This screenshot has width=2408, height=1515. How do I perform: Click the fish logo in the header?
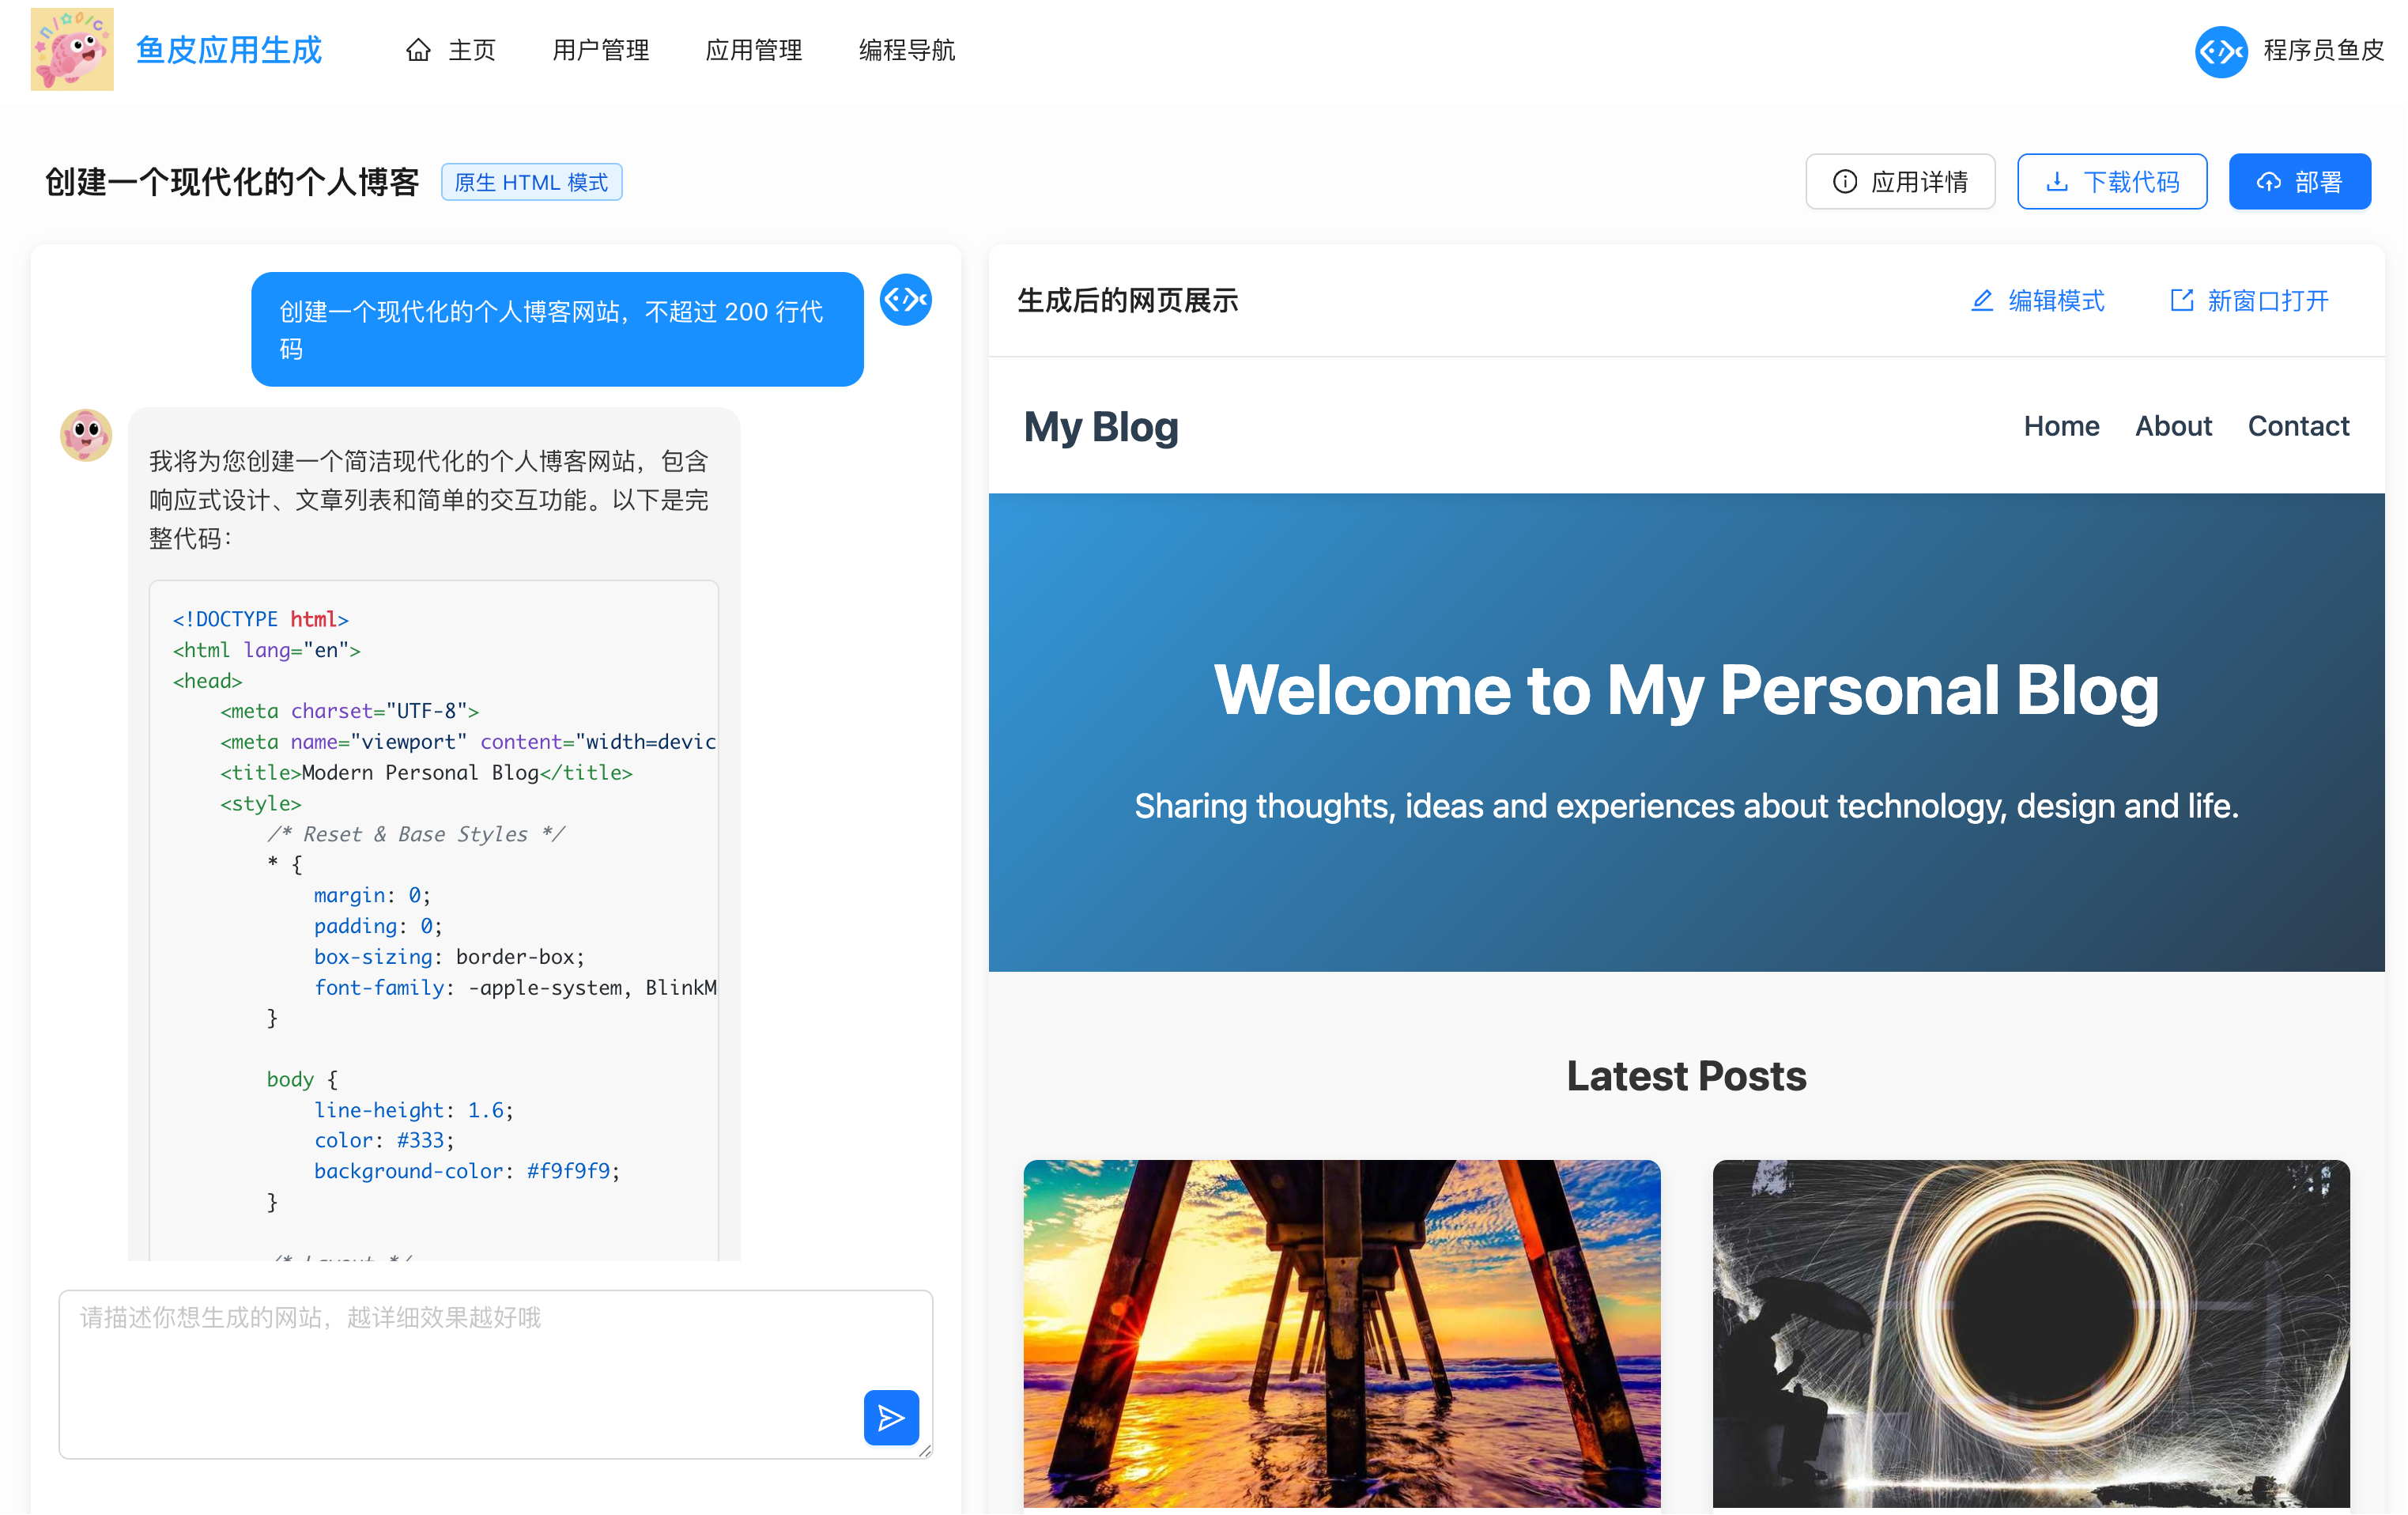pos(72,50)
